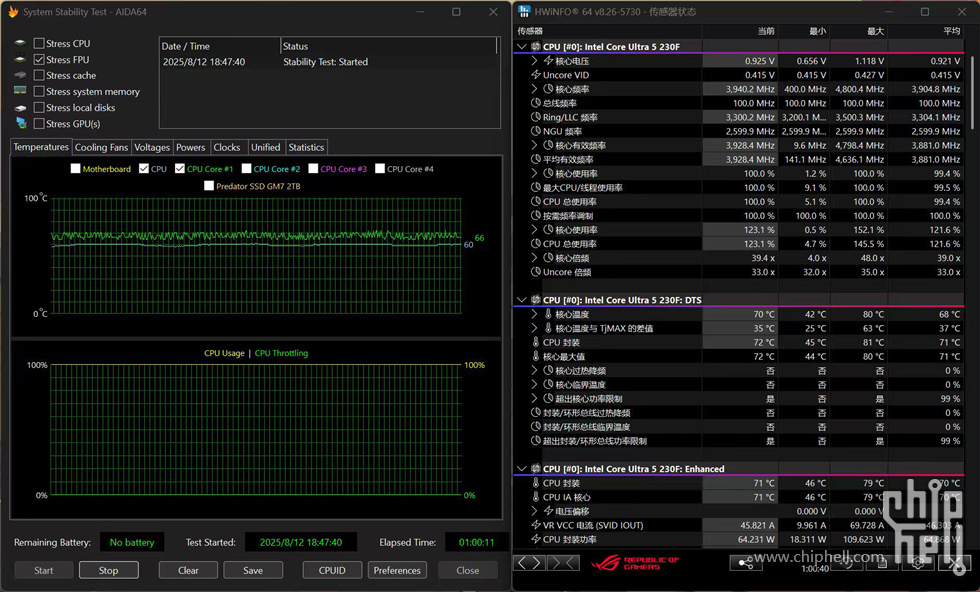Click the clock icon on the NGU 频率 row
Screen dimensions: 980x592
536,131
